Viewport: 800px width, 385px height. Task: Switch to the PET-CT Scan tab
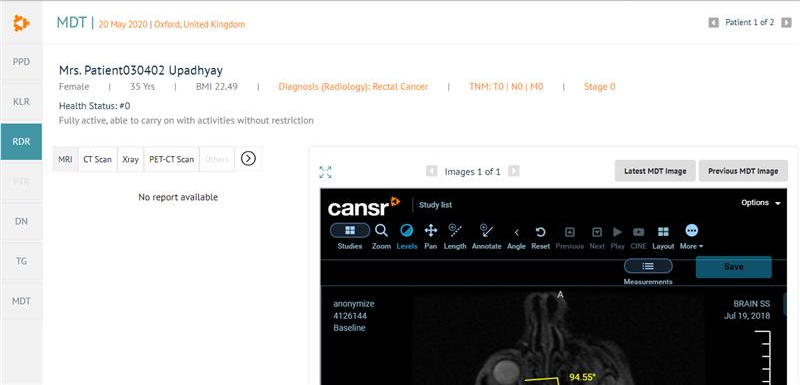coord(171,159)
